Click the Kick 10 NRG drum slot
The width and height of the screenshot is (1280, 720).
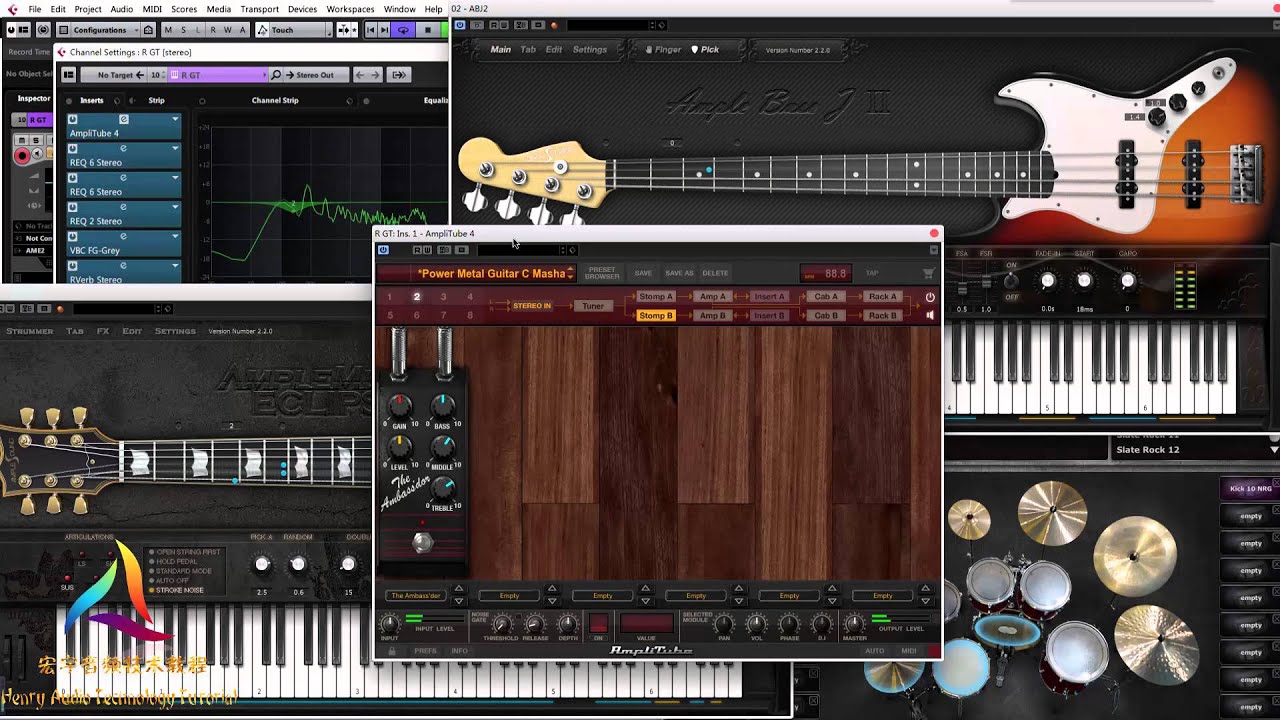[x=1250, y=489]
